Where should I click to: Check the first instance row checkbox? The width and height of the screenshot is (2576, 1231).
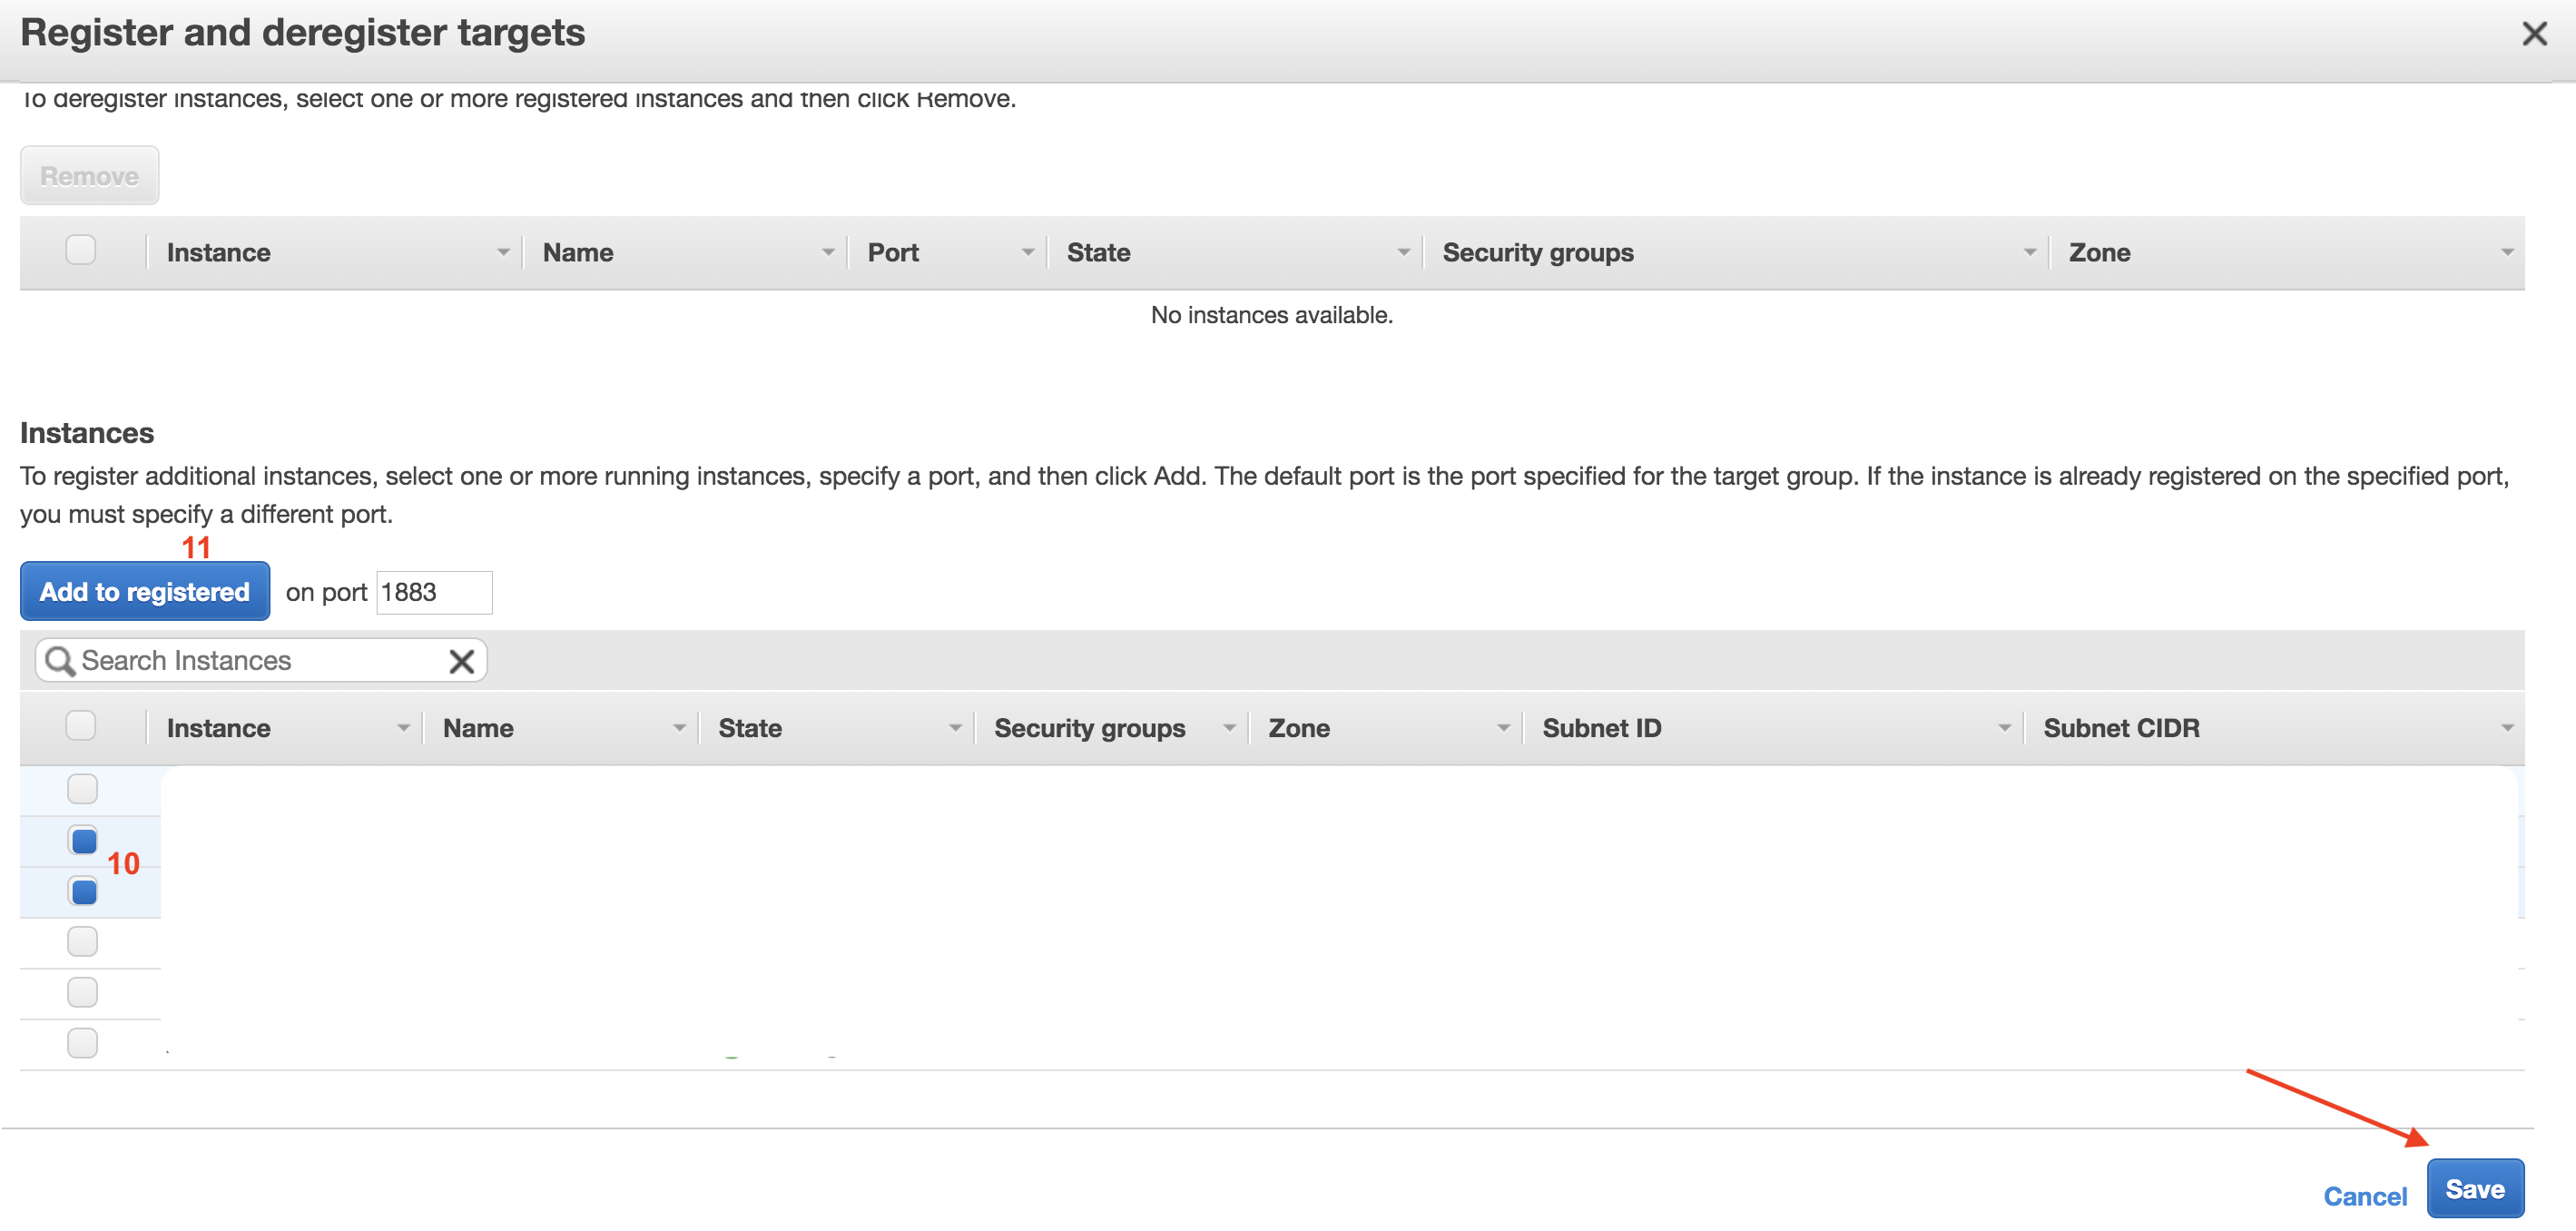coord(83,790)
